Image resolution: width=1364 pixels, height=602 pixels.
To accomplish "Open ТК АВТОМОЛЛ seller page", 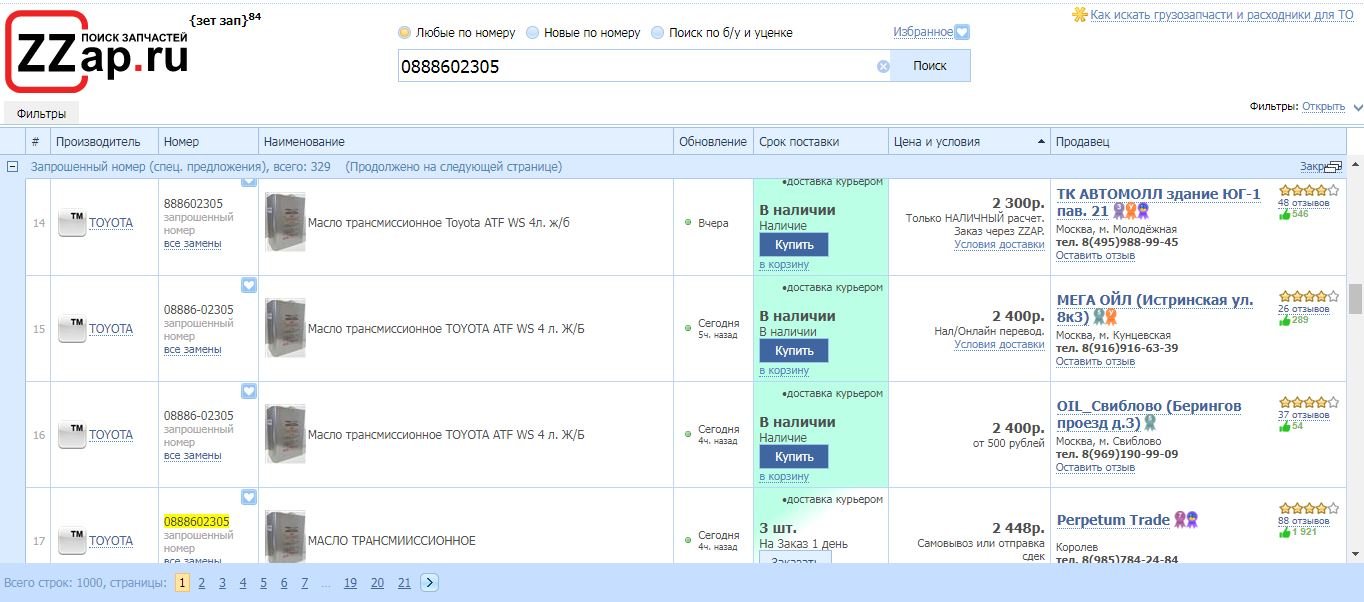I will [x=1159, y=202].
